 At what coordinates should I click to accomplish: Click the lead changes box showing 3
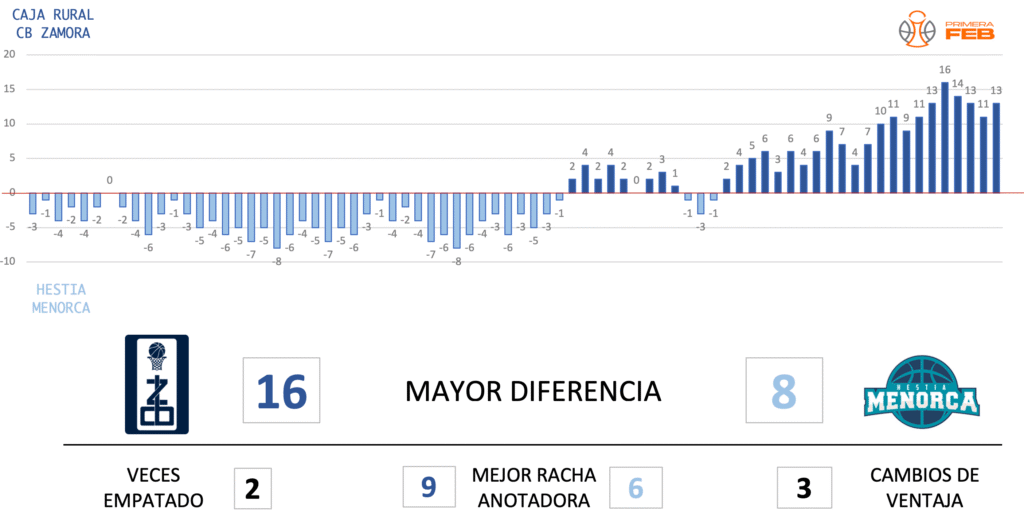(x=804, y=488)
